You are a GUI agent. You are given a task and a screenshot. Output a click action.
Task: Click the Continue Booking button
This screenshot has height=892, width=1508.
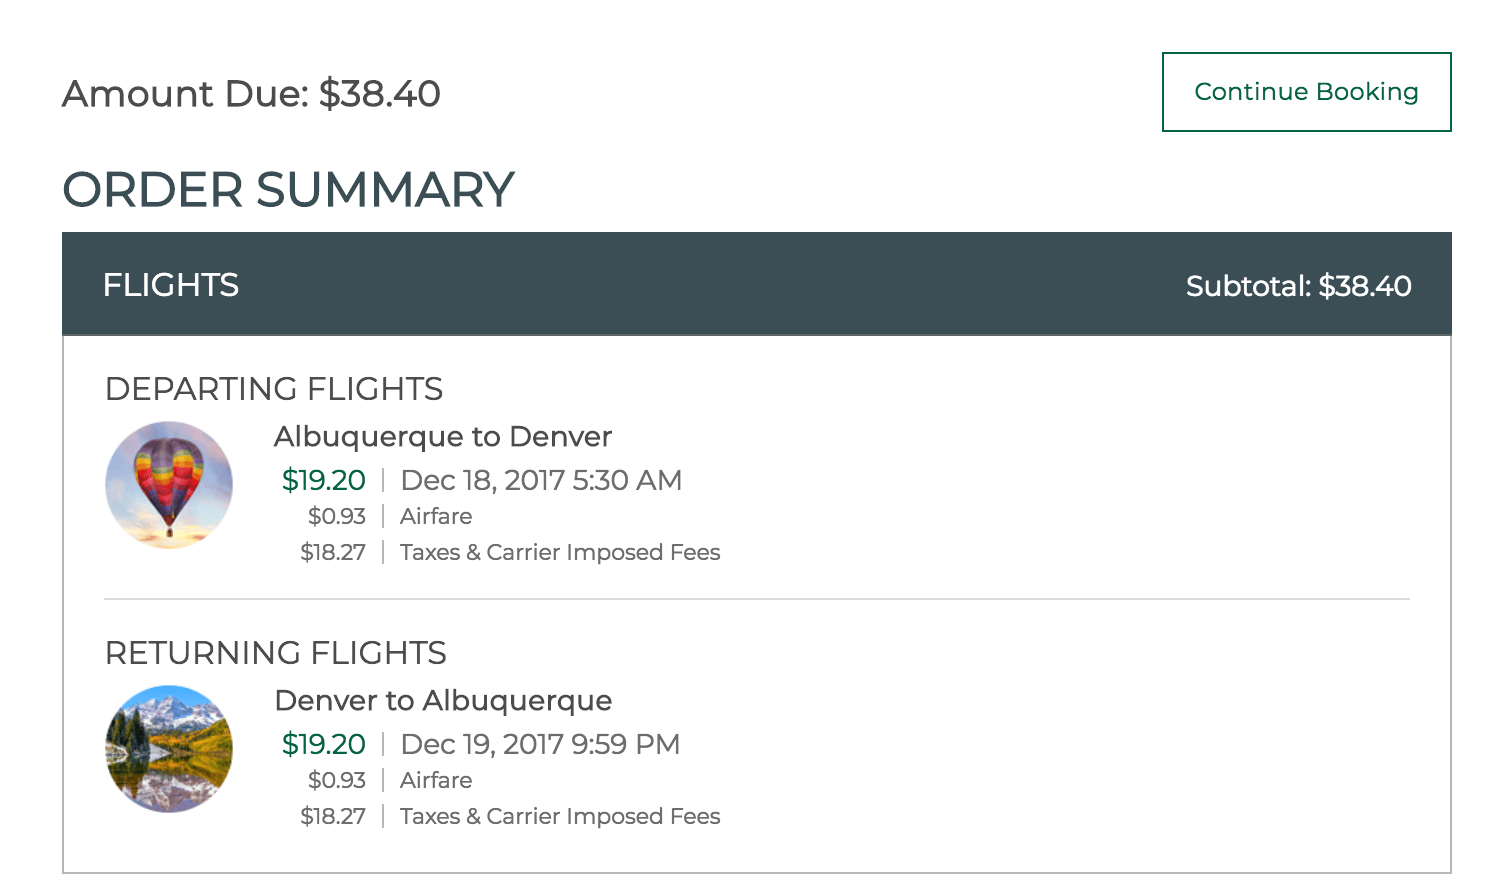tap(1305, 91)
